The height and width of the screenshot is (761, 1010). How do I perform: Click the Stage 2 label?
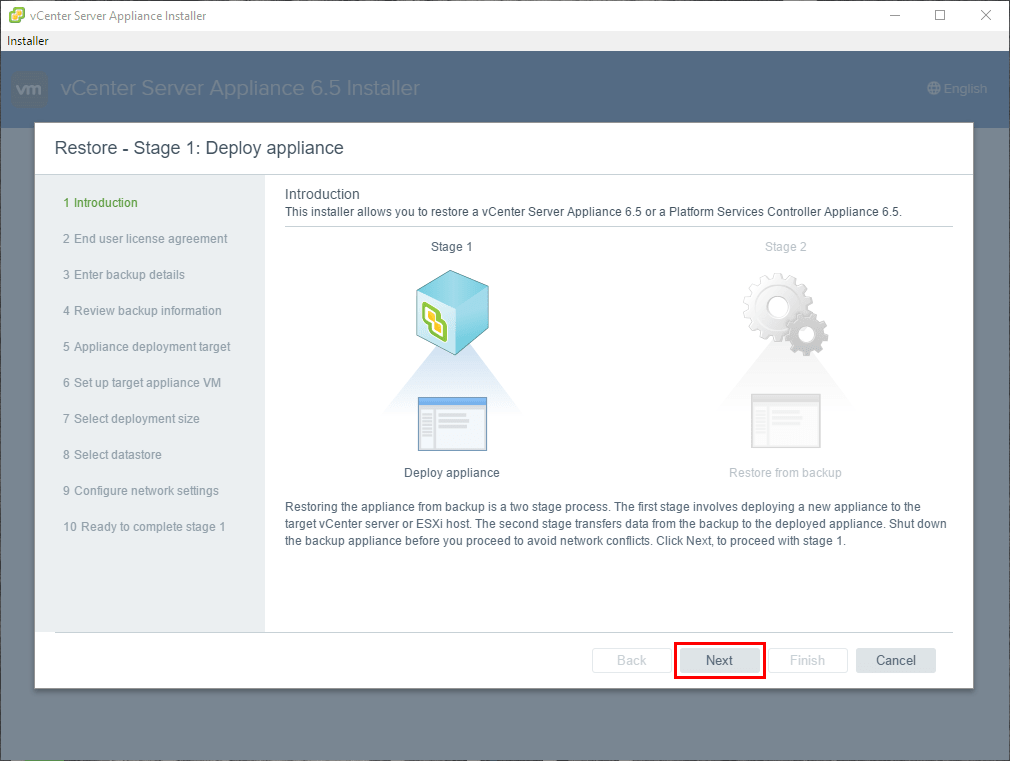click(x=785, y=247)
